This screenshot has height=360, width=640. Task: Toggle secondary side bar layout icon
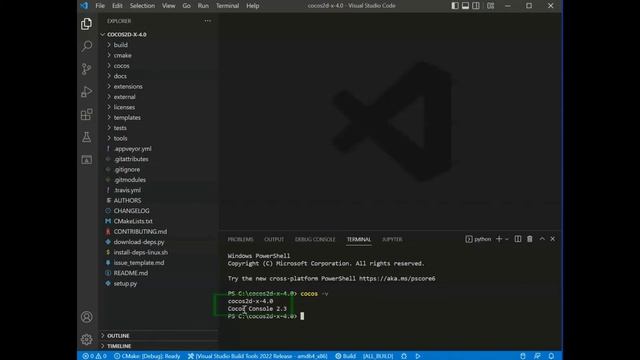click(x=476, y=6)
